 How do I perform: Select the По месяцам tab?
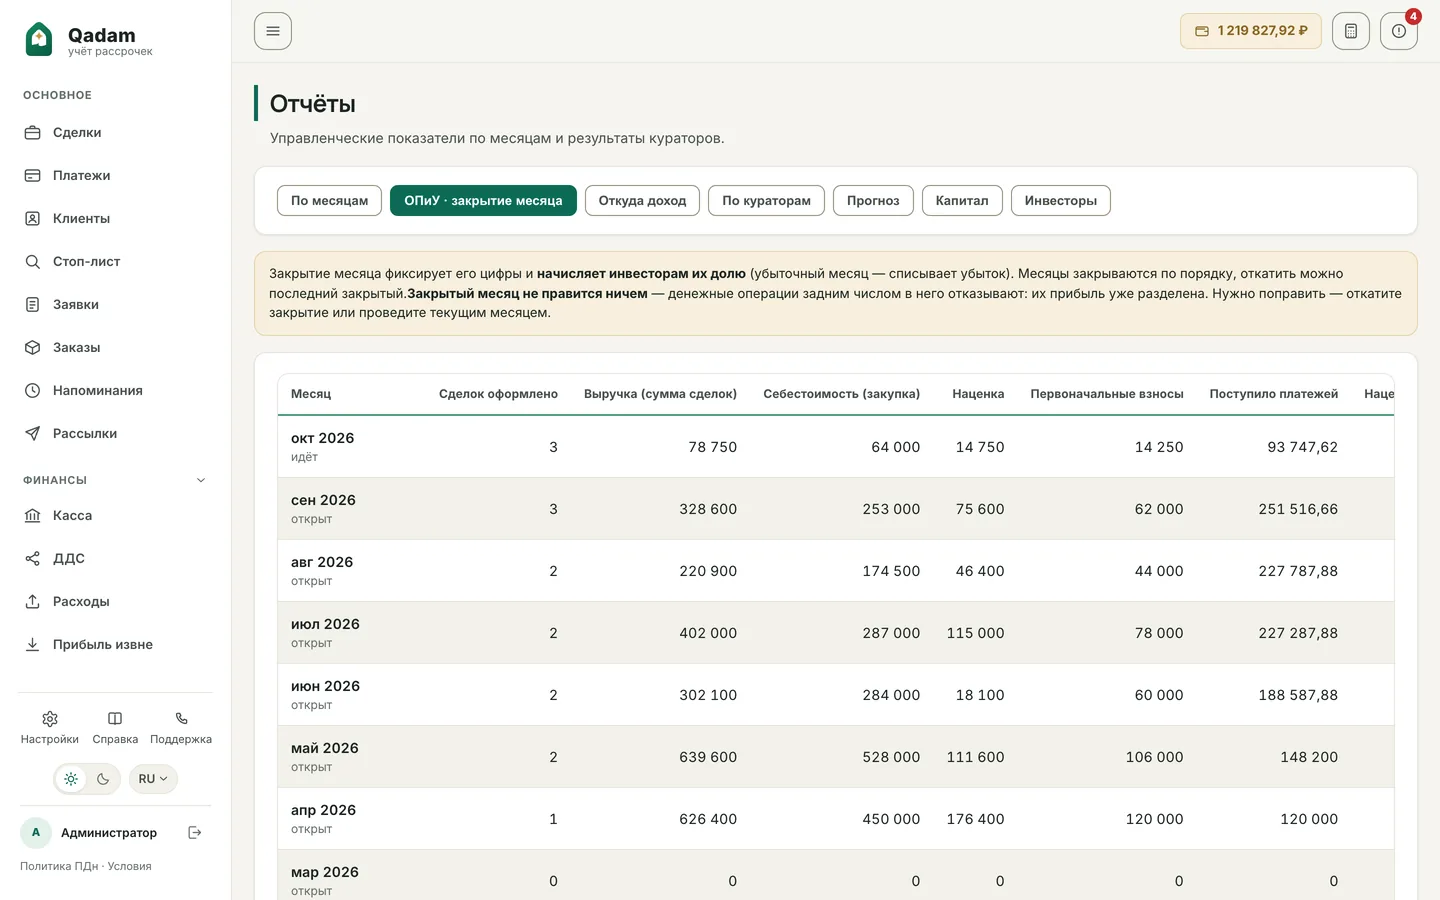pos(329,200)
